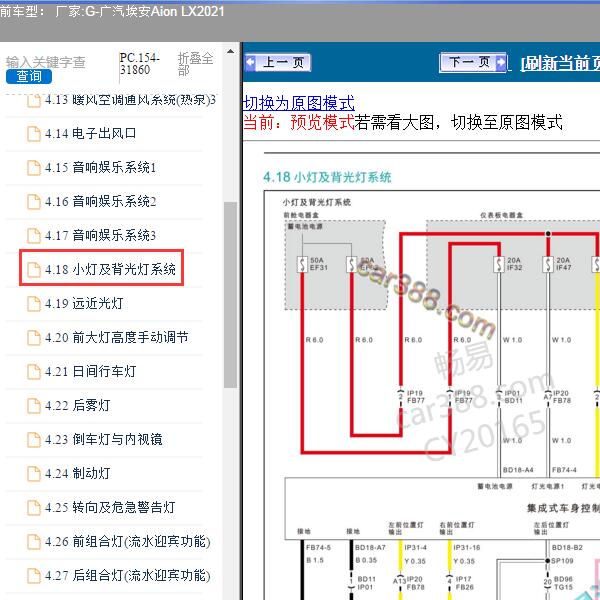Click the wiring diagram preview image
600x600 pixels.
pyautogui.click(x=432, y=395)
